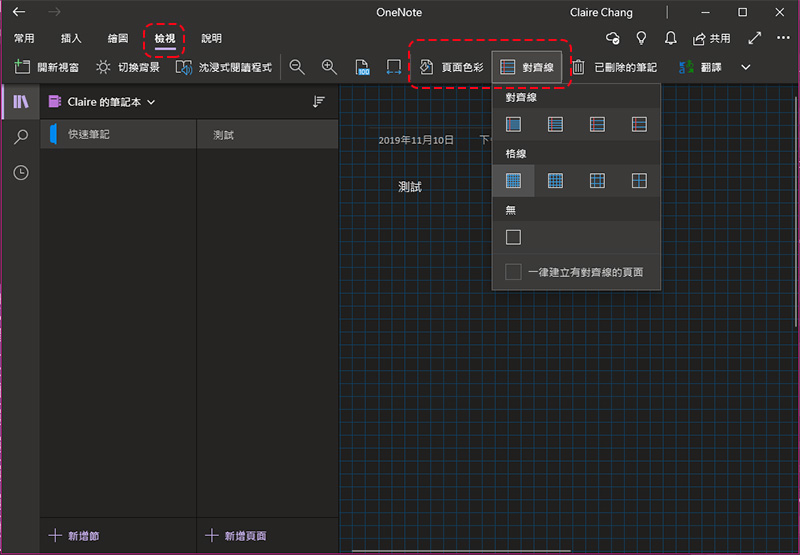Open the notifications bell
The image size is (800, 555).
[670, 38]
